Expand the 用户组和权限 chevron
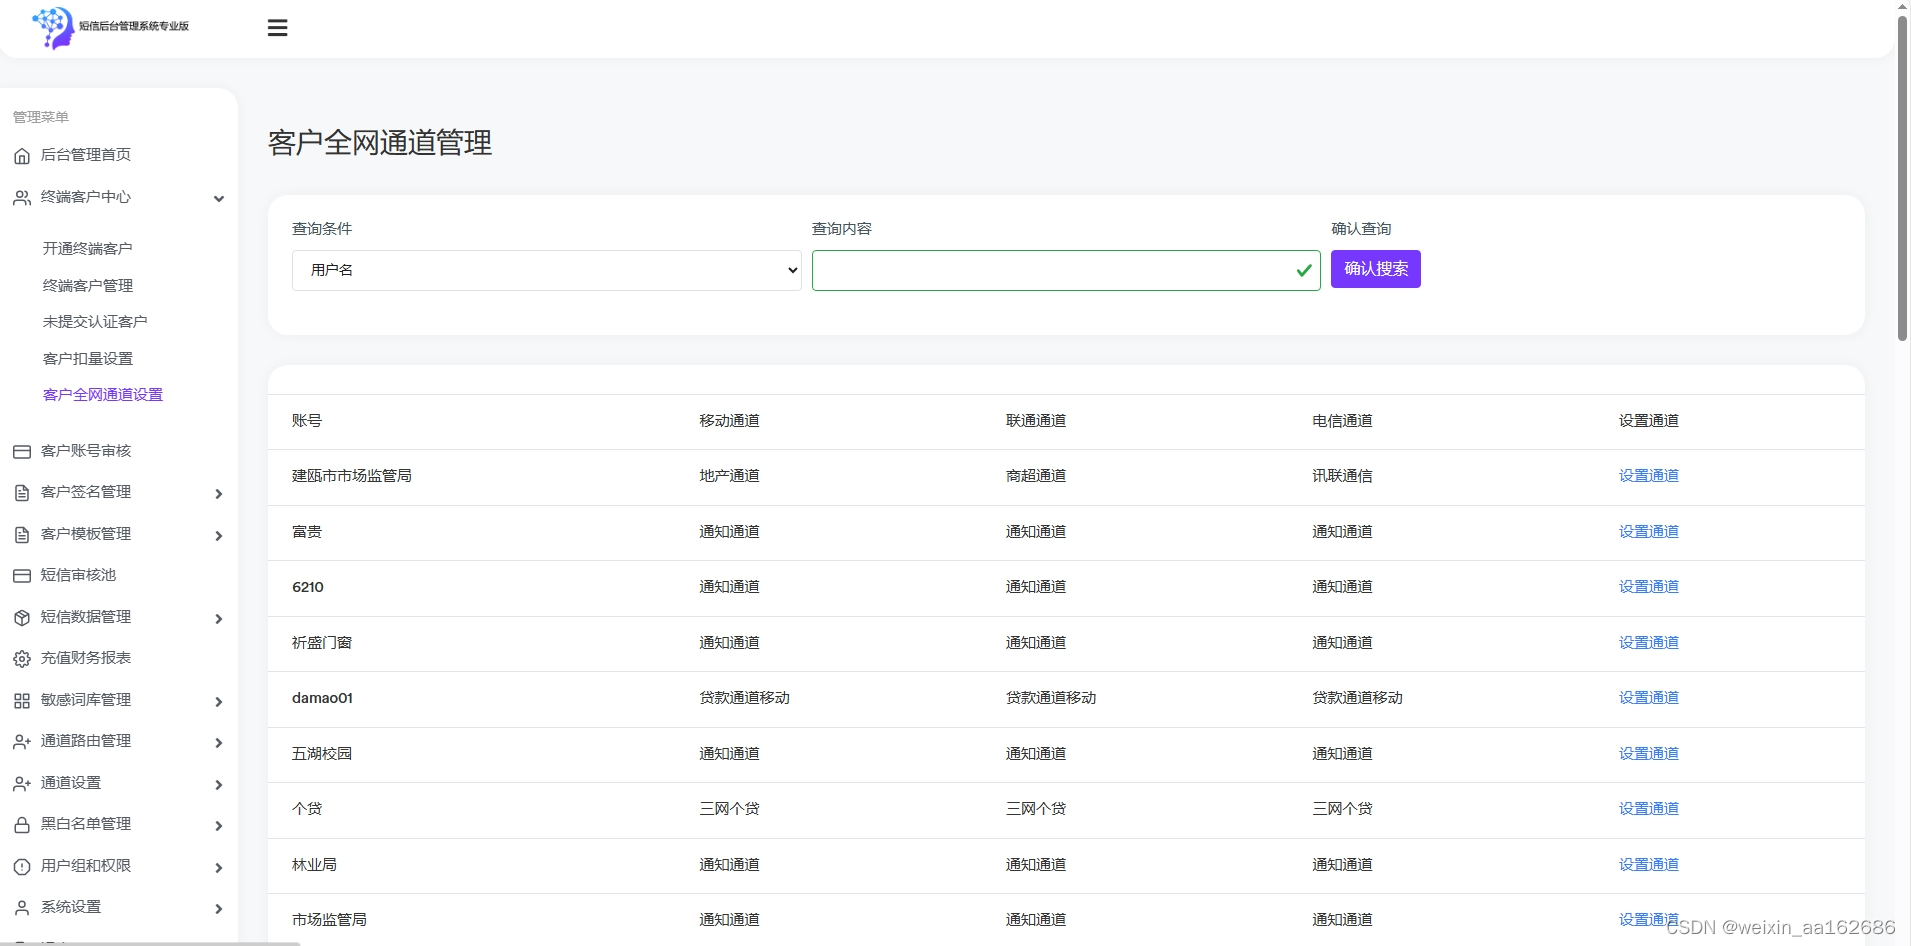The width and height of the screenshot is (1911, 946). 219,868
